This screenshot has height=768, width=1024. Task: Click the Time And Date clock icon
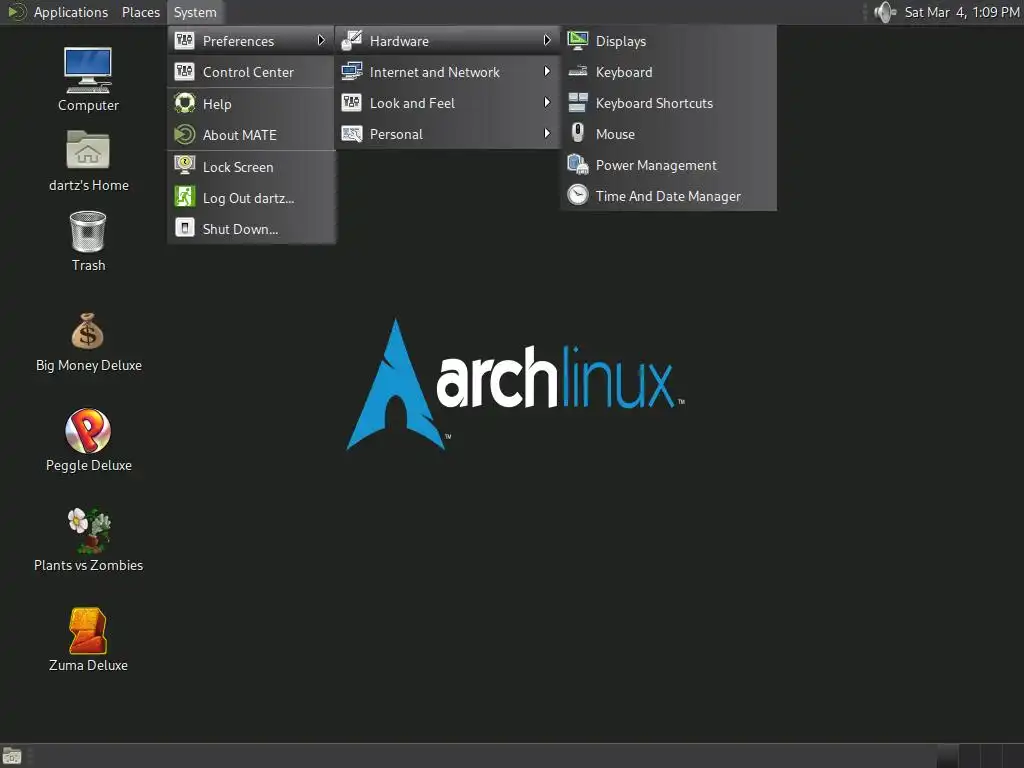(577, 195)
